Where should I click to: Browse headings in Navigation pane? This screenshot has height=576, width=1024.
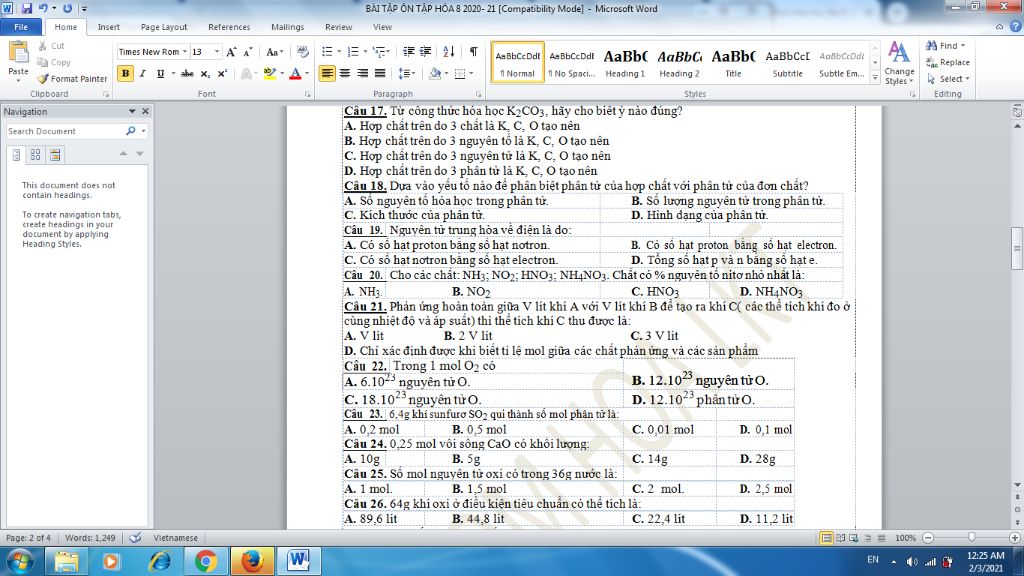click(16, 155)
